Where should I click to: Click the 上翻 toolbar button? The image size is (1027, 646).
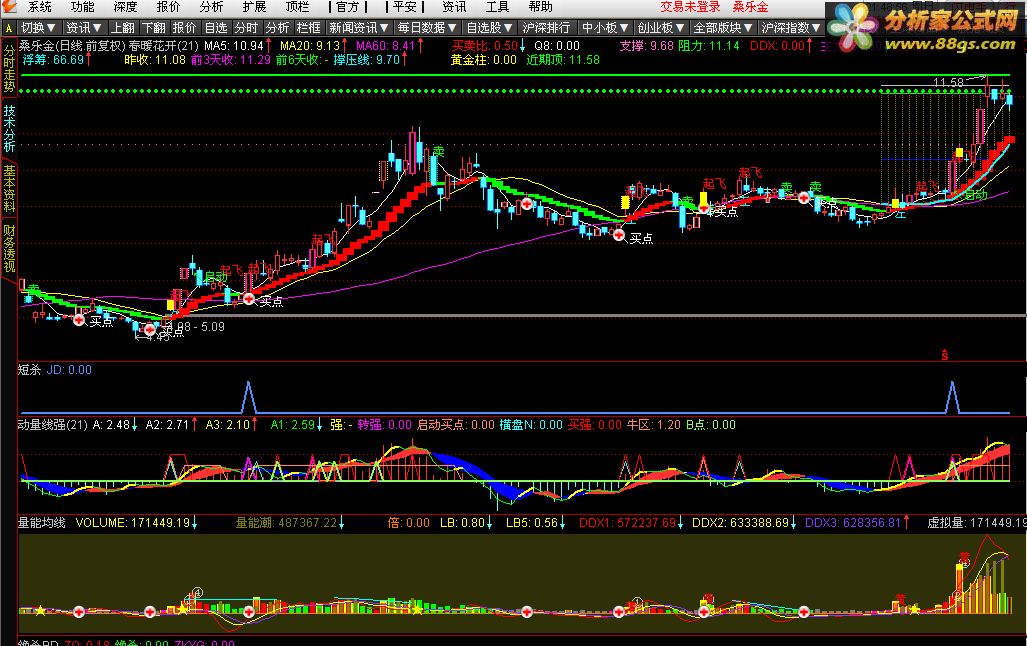click(x=122, y=28)
